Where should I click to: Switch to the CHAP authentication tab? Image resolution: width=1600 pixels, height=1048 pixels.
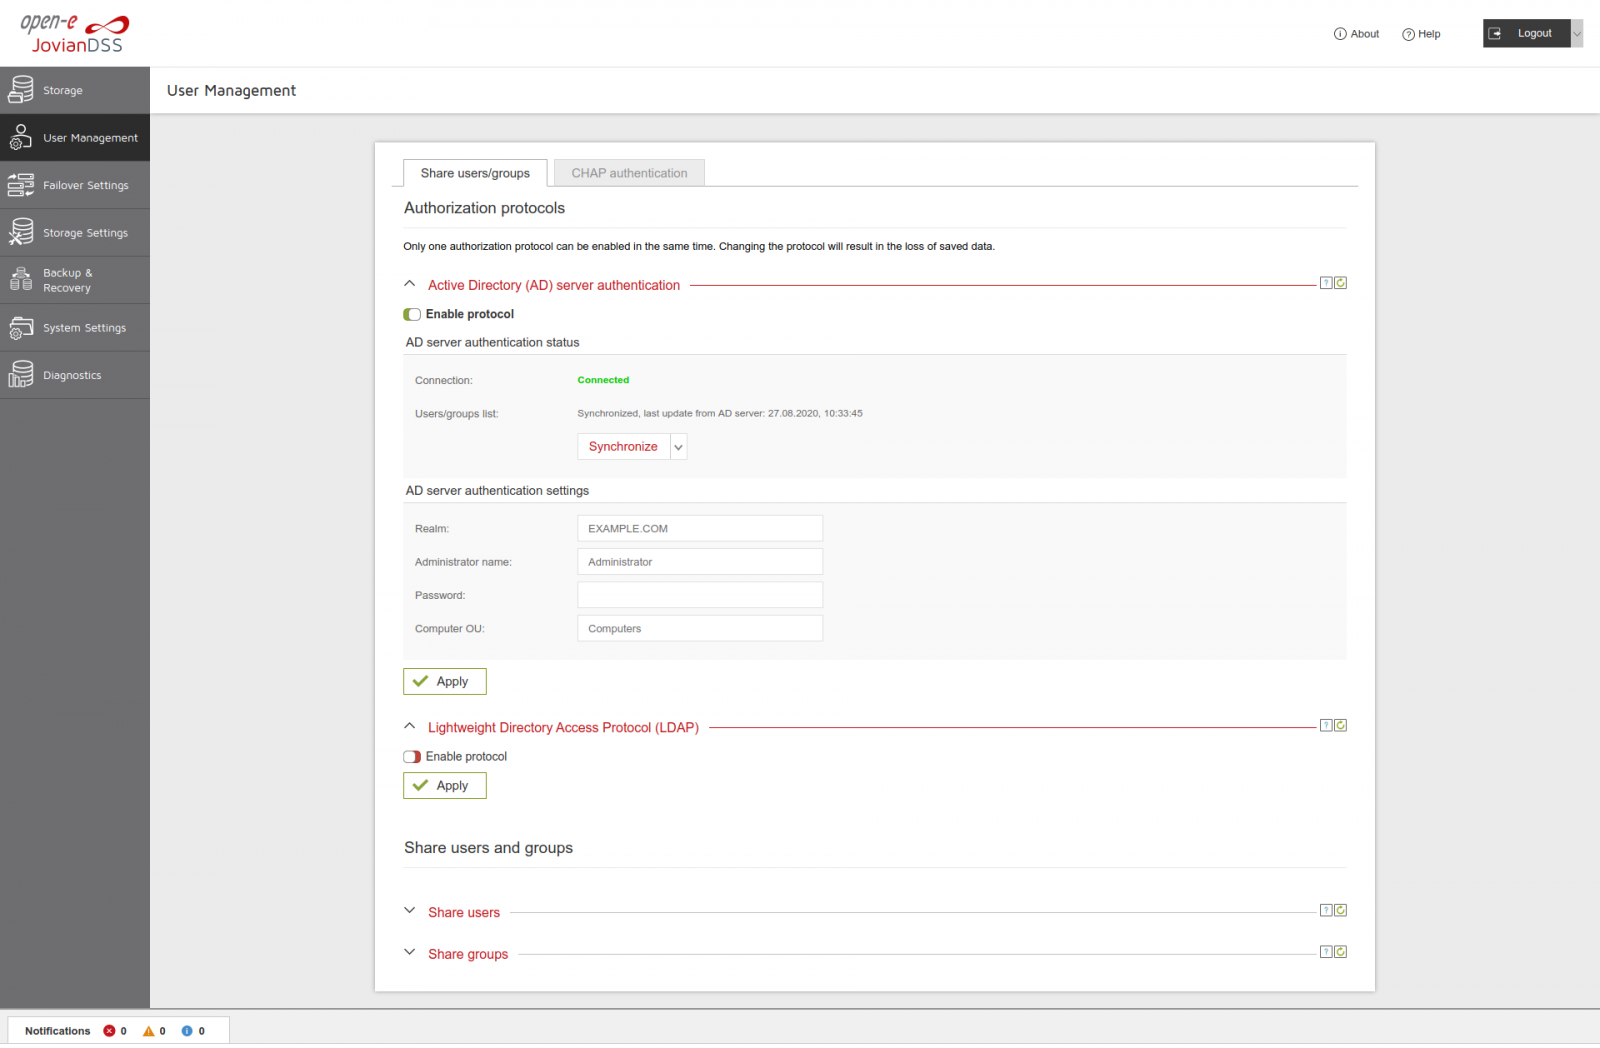point(629,173)
